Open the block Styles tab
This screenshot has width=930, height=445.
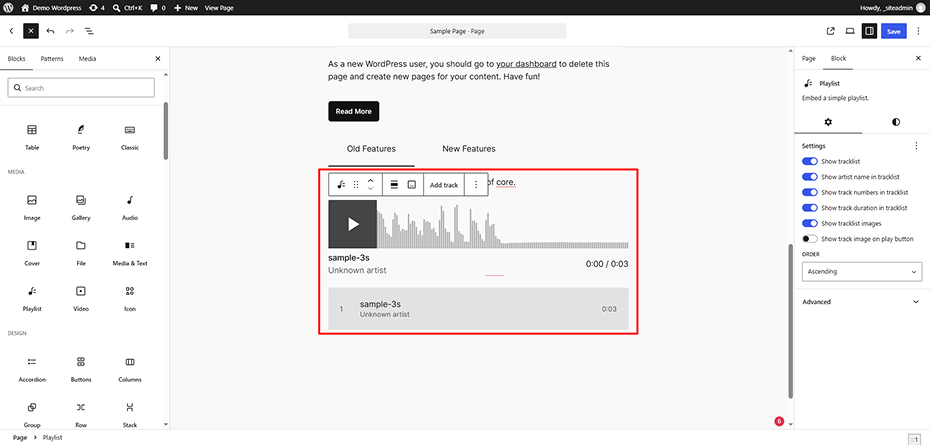[896, 122]
